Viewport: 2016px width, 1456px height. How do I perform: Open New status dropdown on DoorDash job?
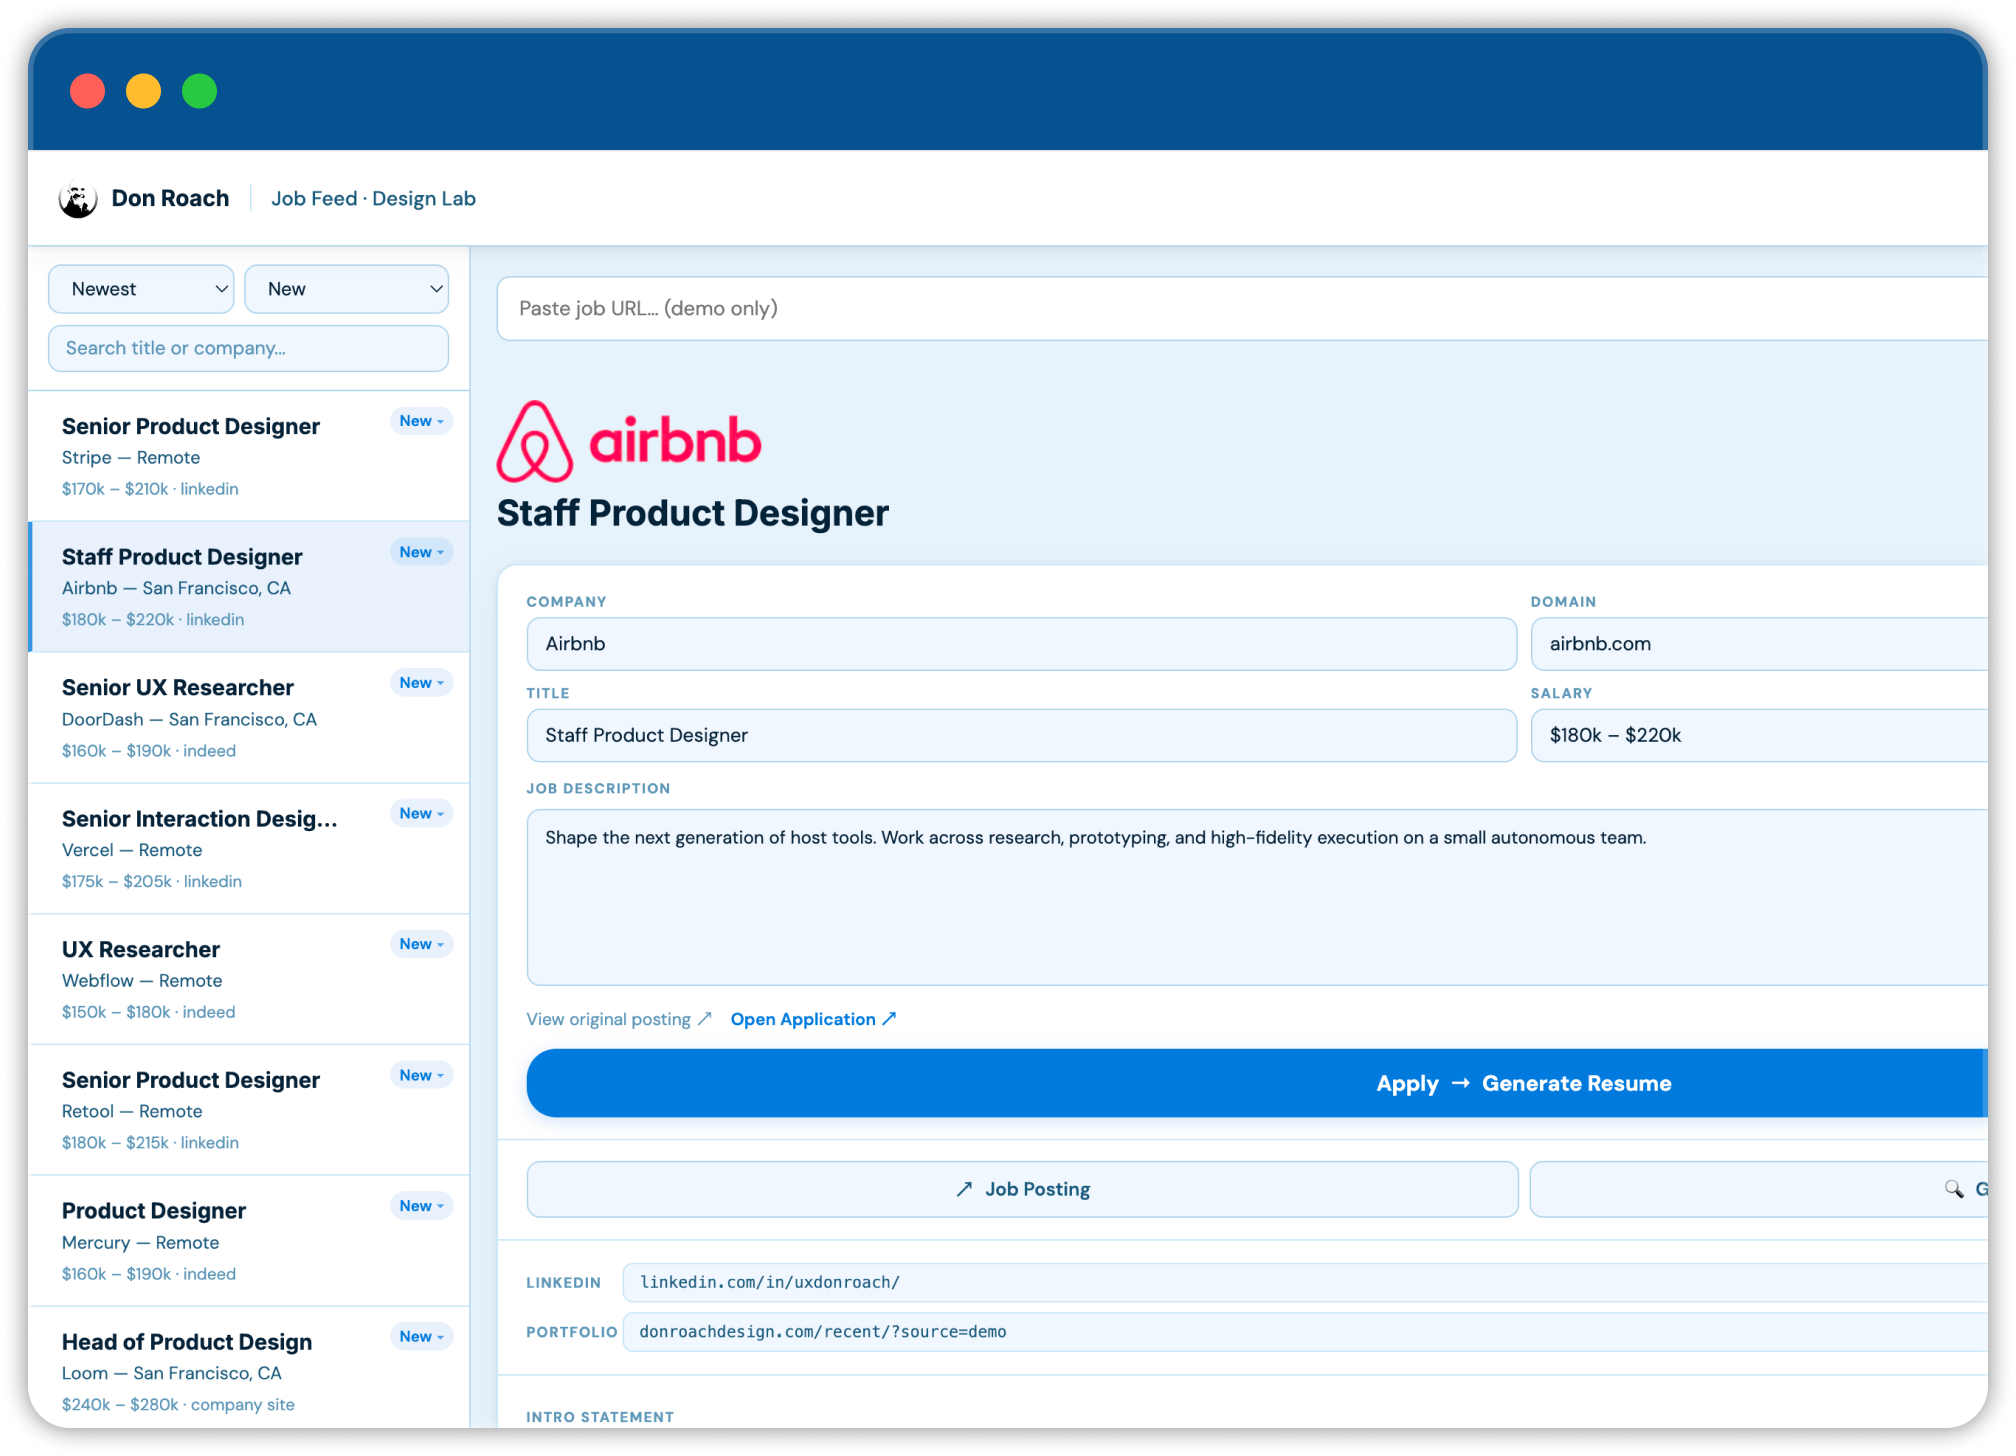pyautogui.click(x=421, y=683)
